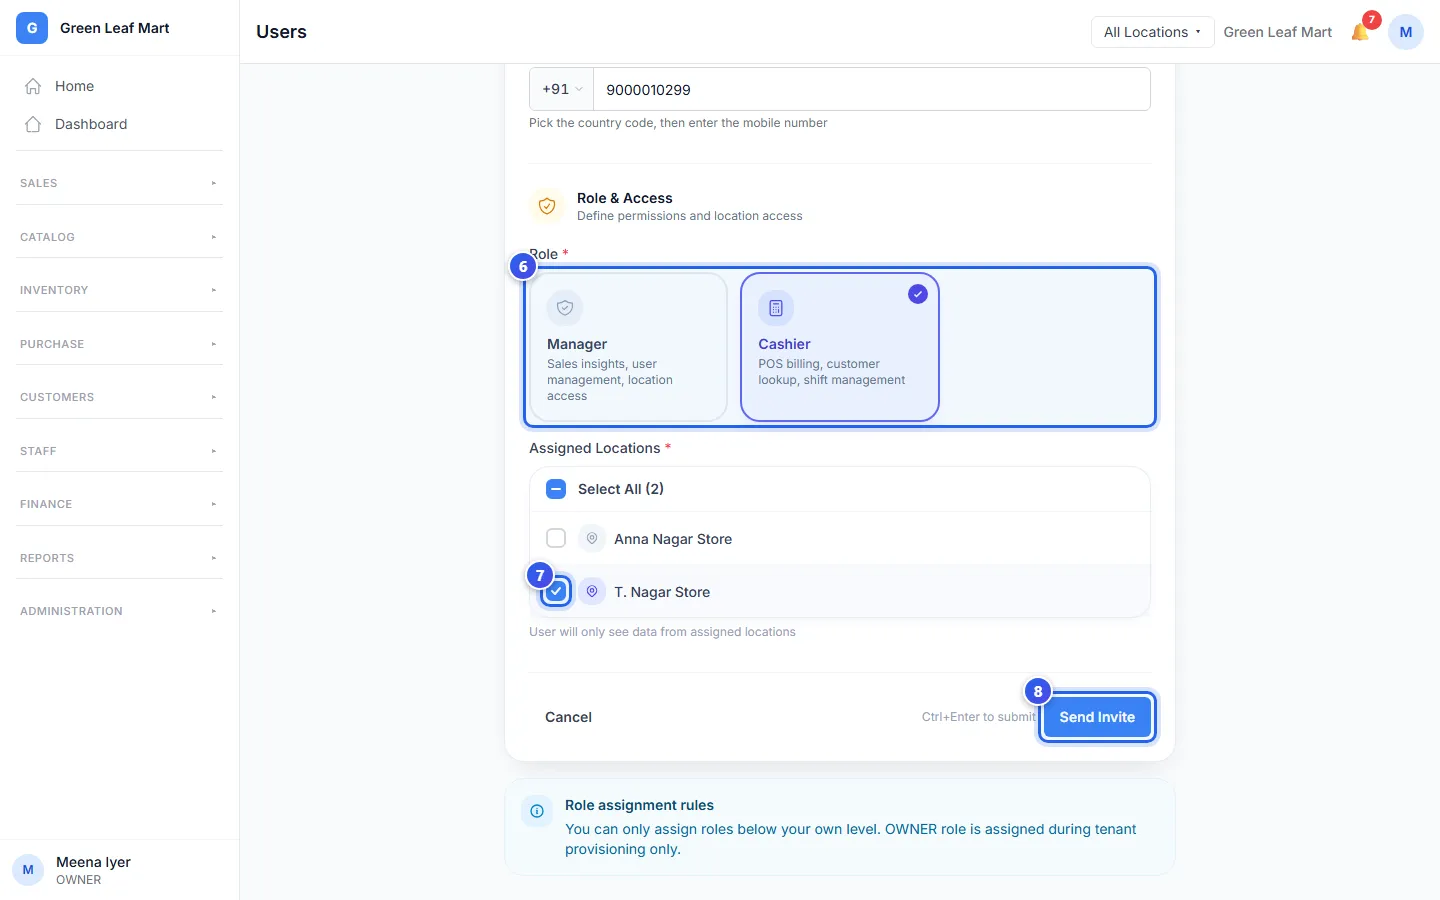Click the T. Nagar Store location pin icon
Screen dimensions: 1440x900
[x=592, y=592]
